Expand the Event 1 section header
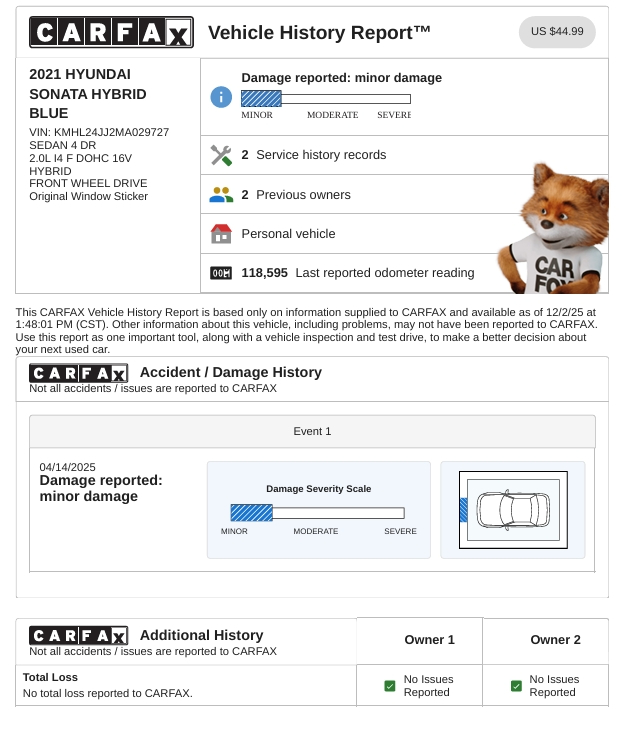The width and height of the screenshot is (629, 736). (x=312, y=431)
